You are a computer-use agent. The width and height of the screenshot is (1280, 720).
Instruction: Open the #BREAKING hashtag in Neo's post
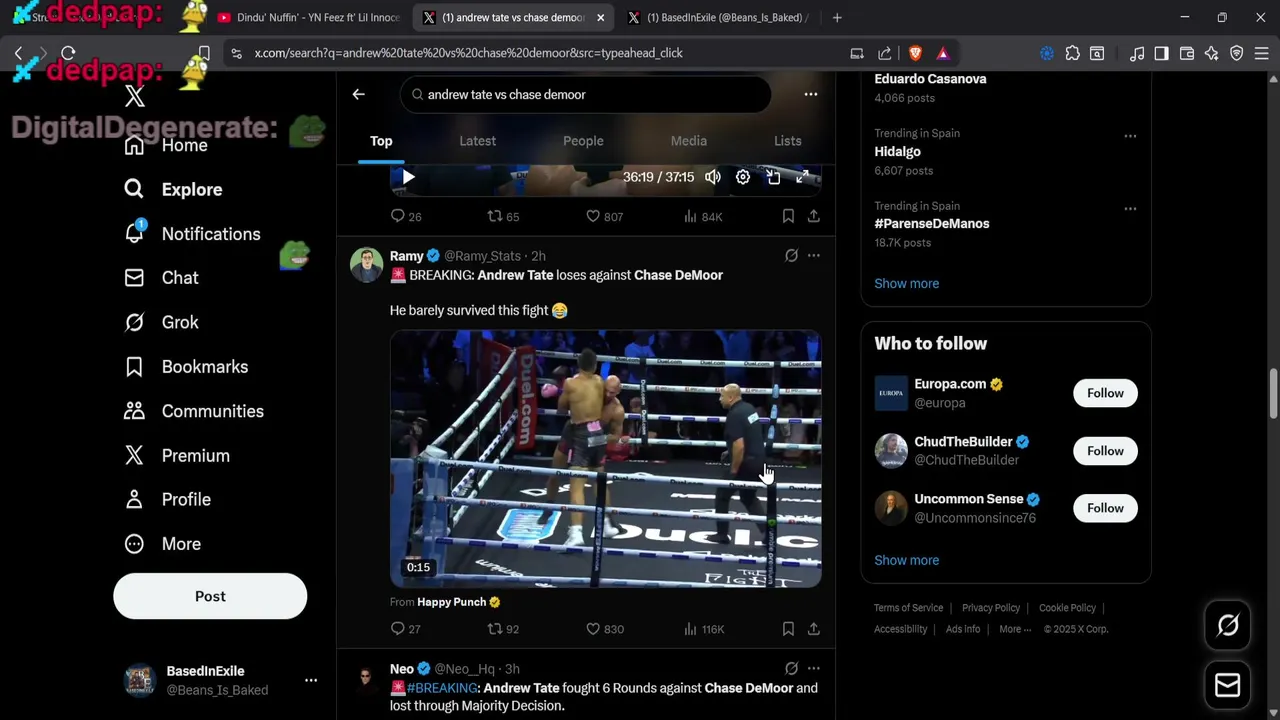pos(442,688)
